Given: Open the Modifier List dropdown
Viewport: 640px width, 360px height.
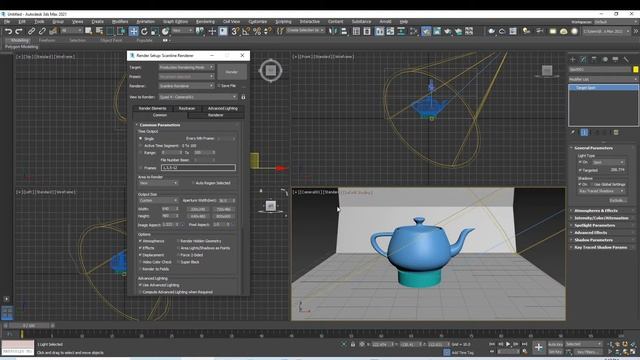Looking at the screenshot, I should pyautogui.click(x=603, y=79).
